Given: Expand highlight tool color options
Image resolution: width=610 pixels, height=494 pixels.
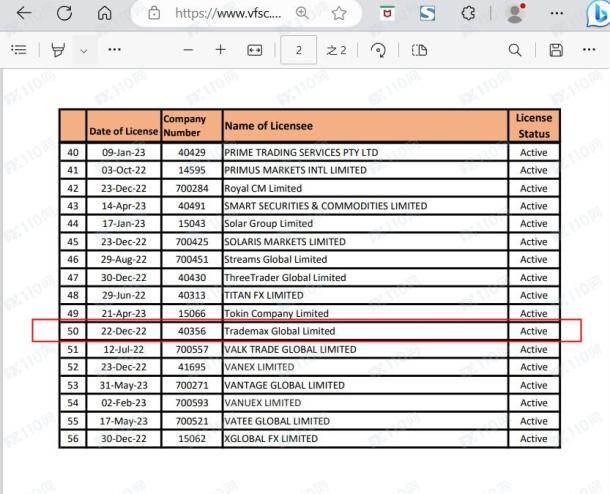Looking at the screenshot, I should click(84, 51).
